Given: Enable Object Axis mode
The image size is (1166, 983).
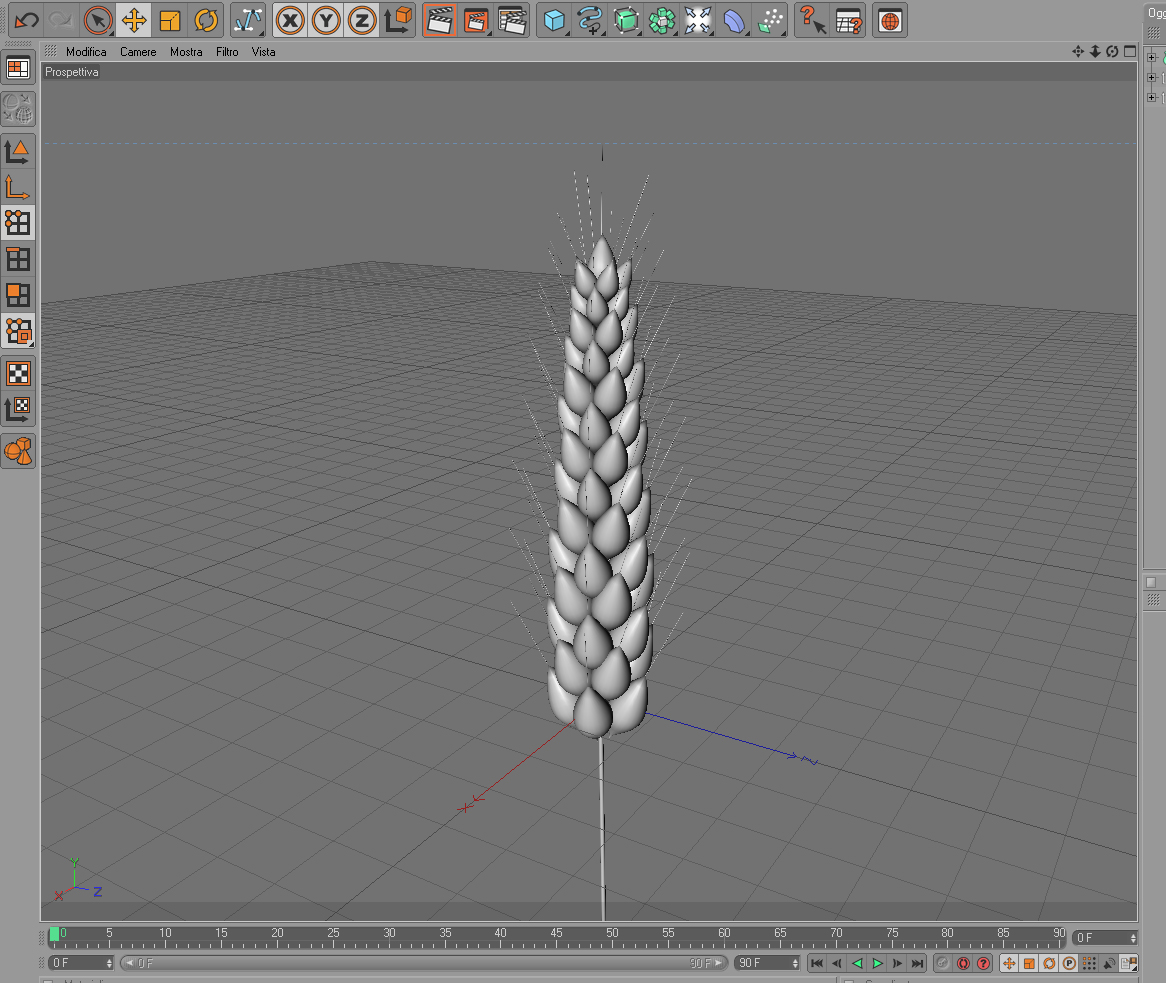Looking at the screenshot, I should pyautogui.click(x=18, y=187).
